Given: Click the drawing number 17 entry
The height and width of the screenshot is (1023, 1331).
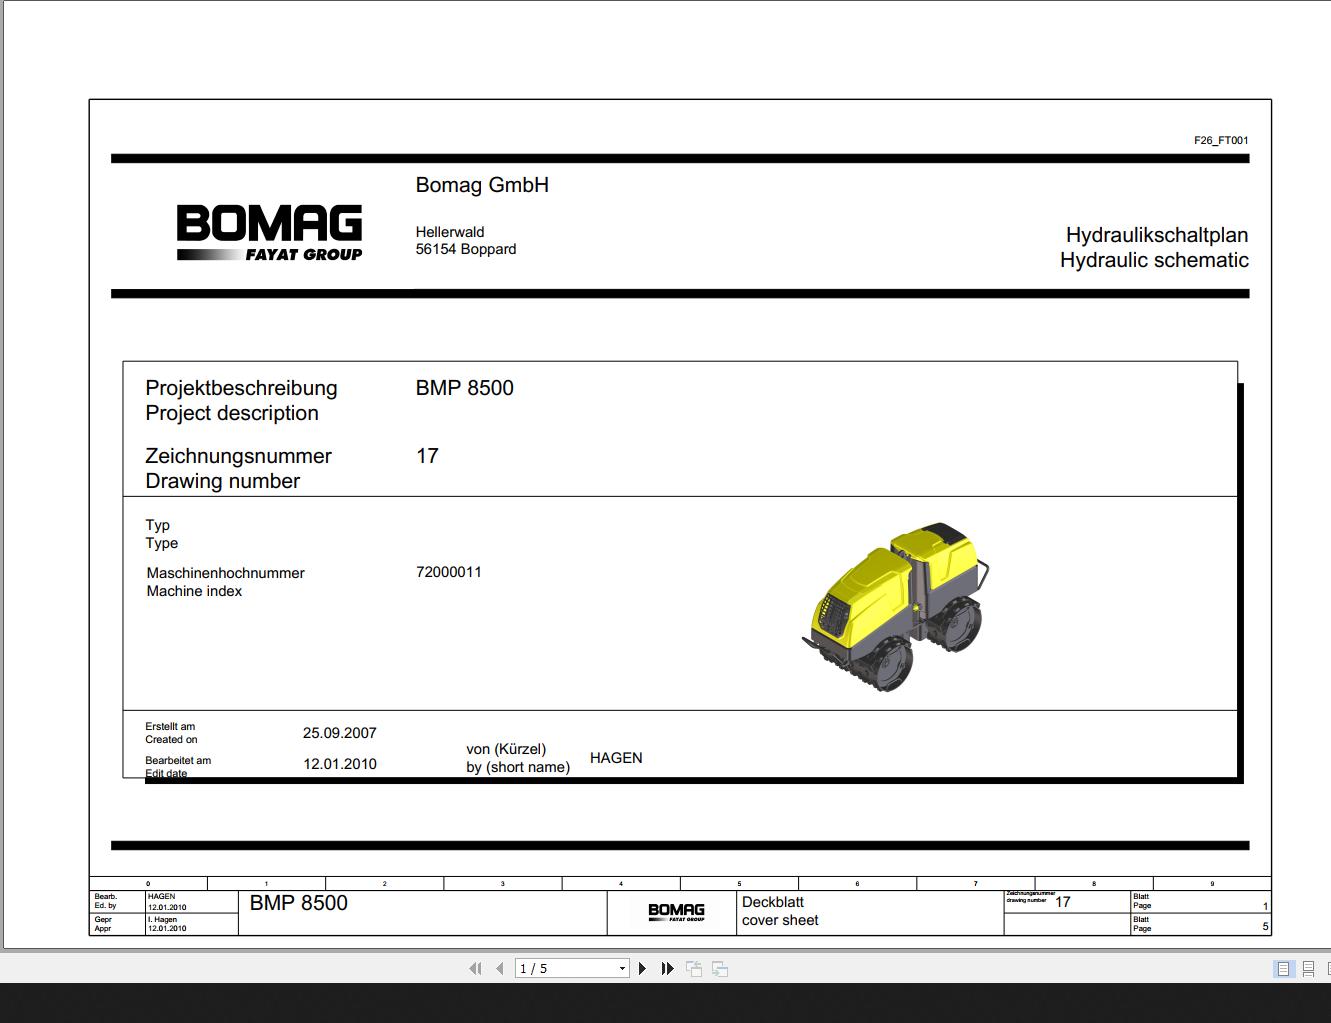Looking at the screenshot, I should click(x=428, y=456).
